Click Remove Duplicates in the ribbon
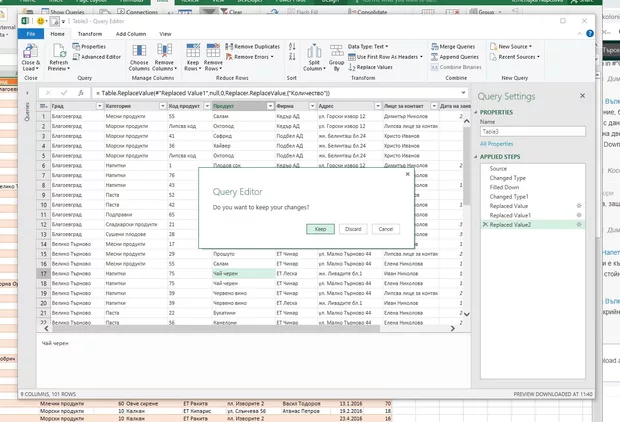620x422 pixels. point(255,46)
